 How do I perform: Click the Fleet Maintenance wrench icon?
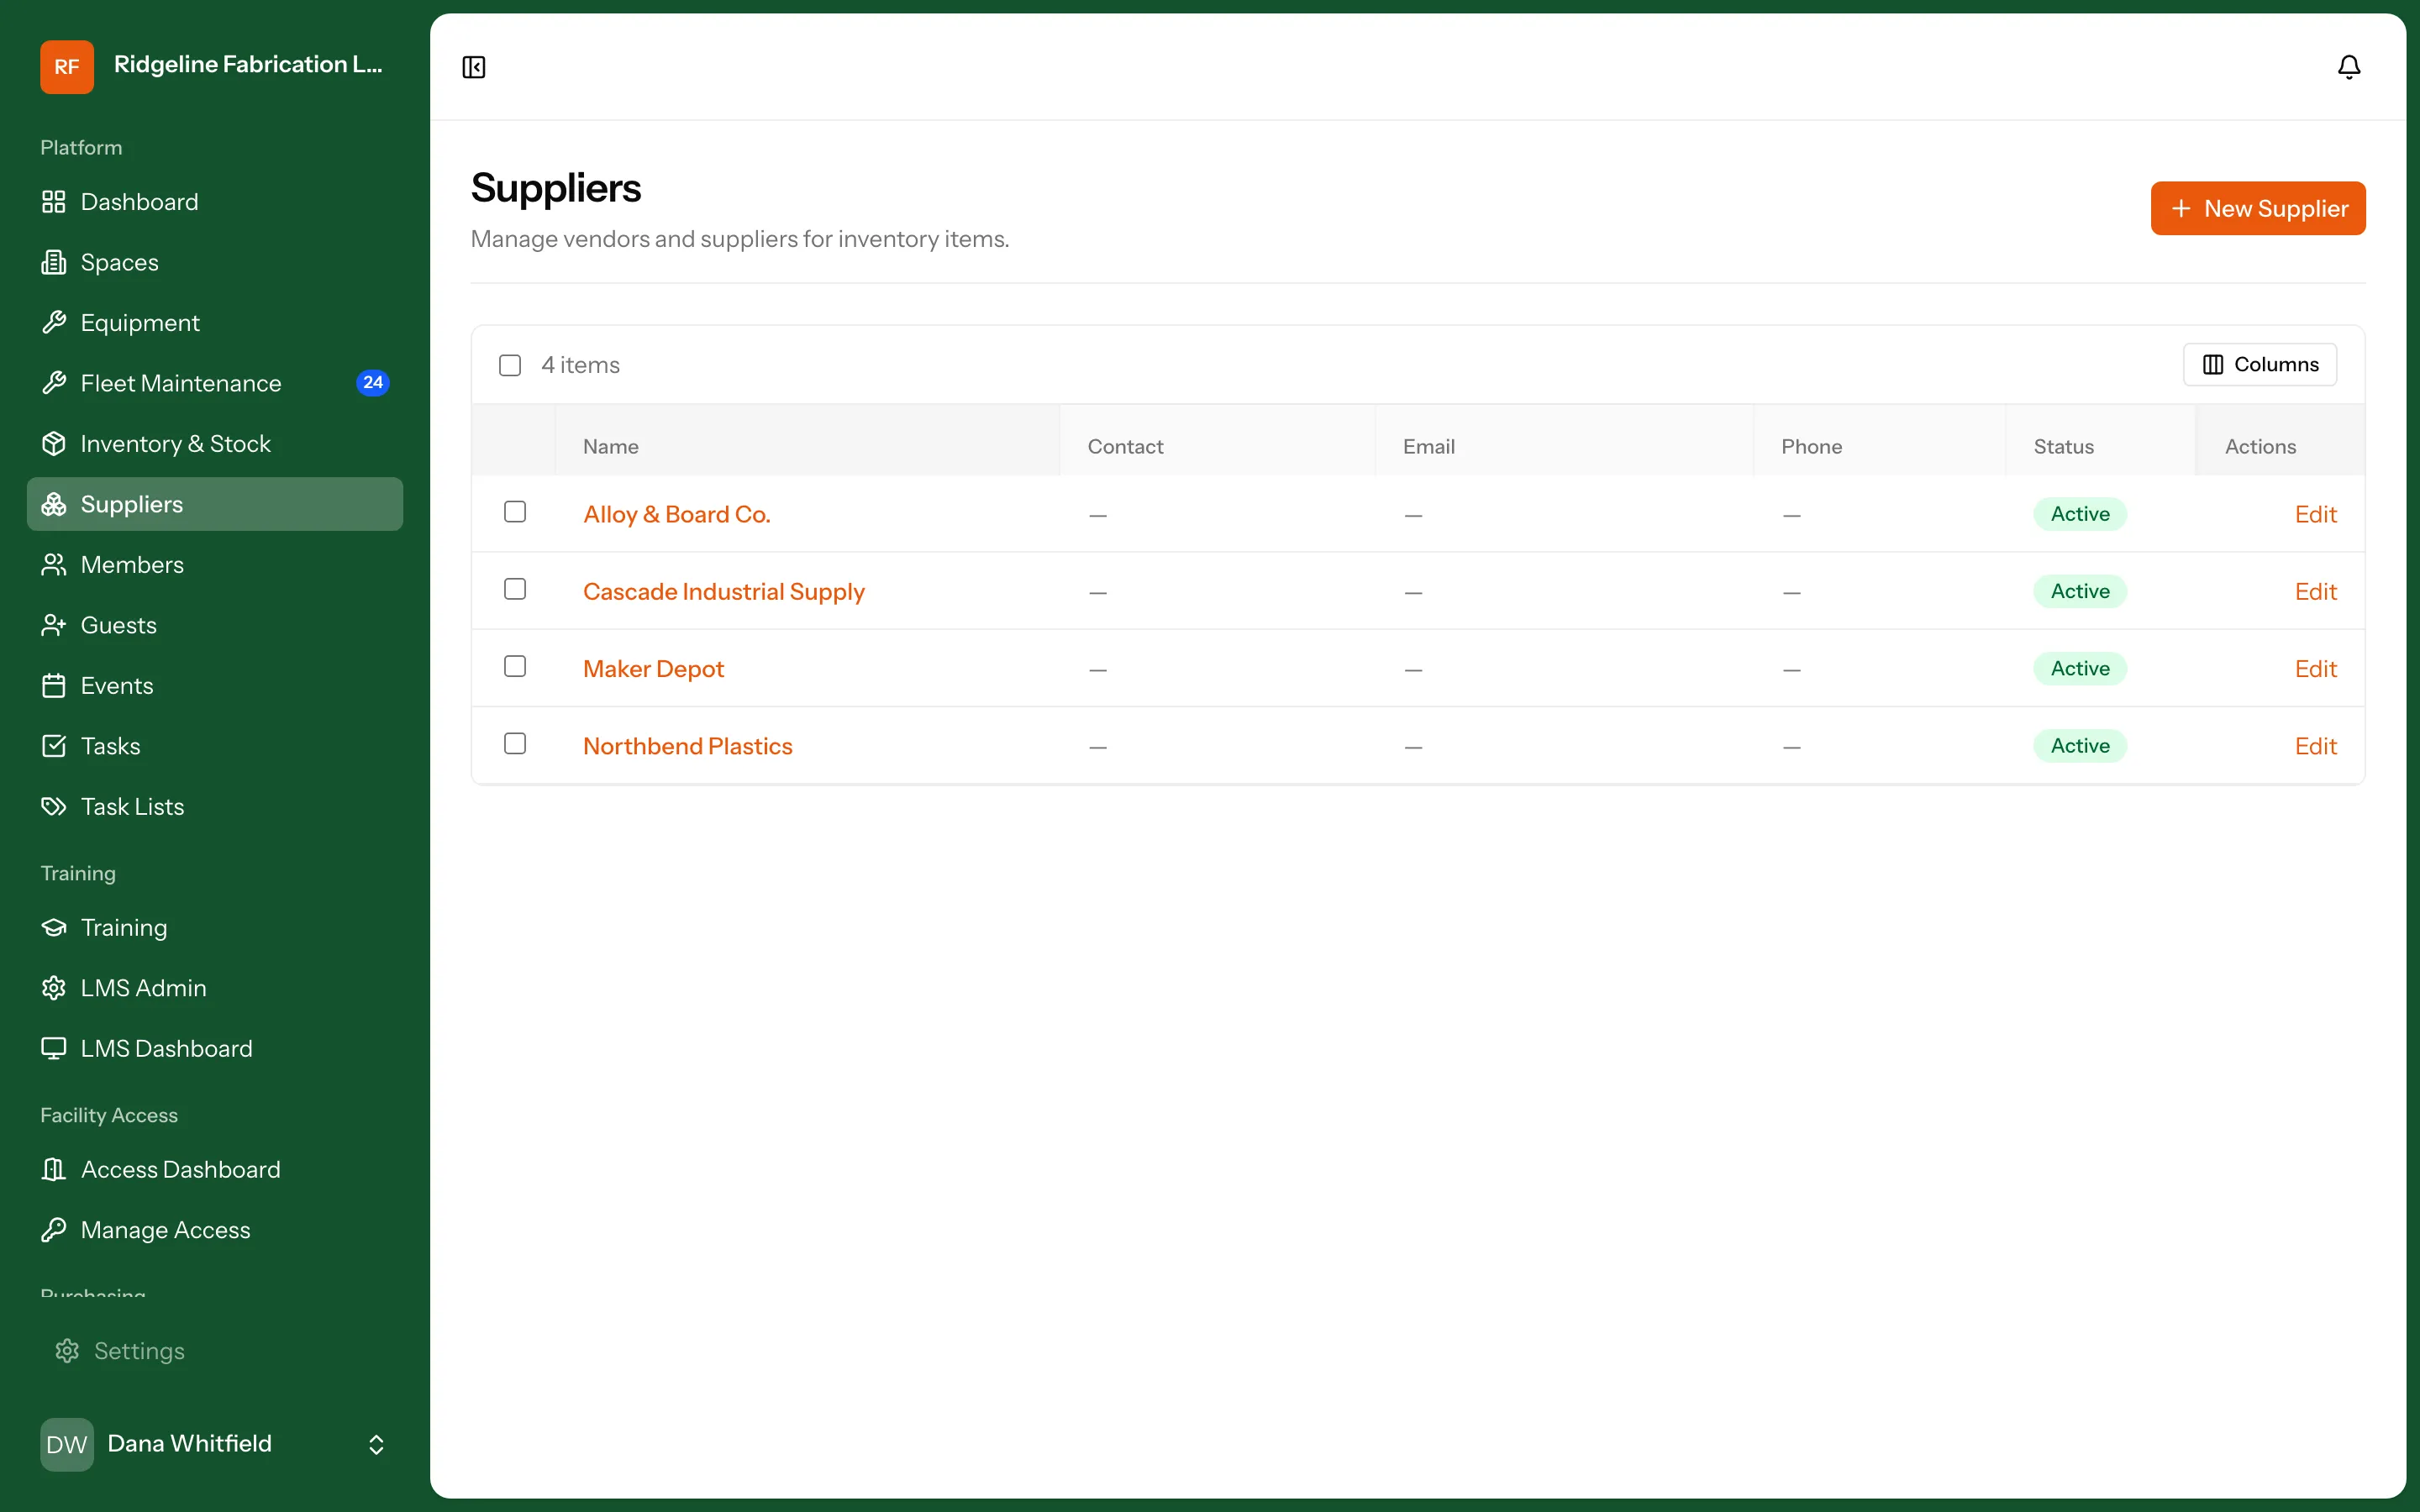point(54,383)
